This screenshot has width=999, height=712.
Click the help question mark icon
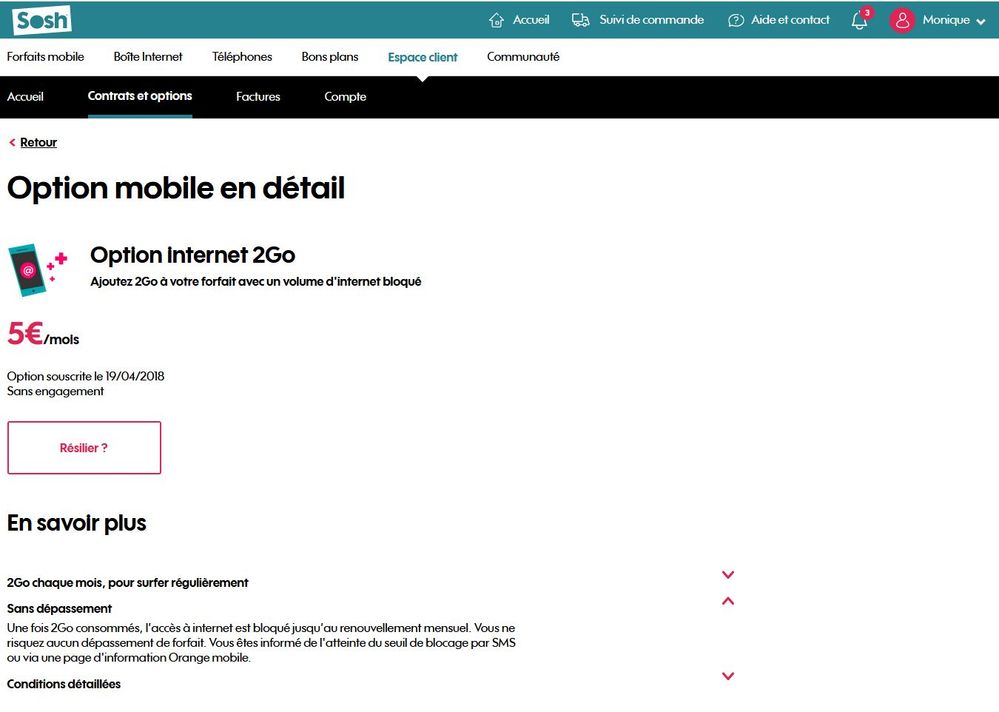click(736, 20)
